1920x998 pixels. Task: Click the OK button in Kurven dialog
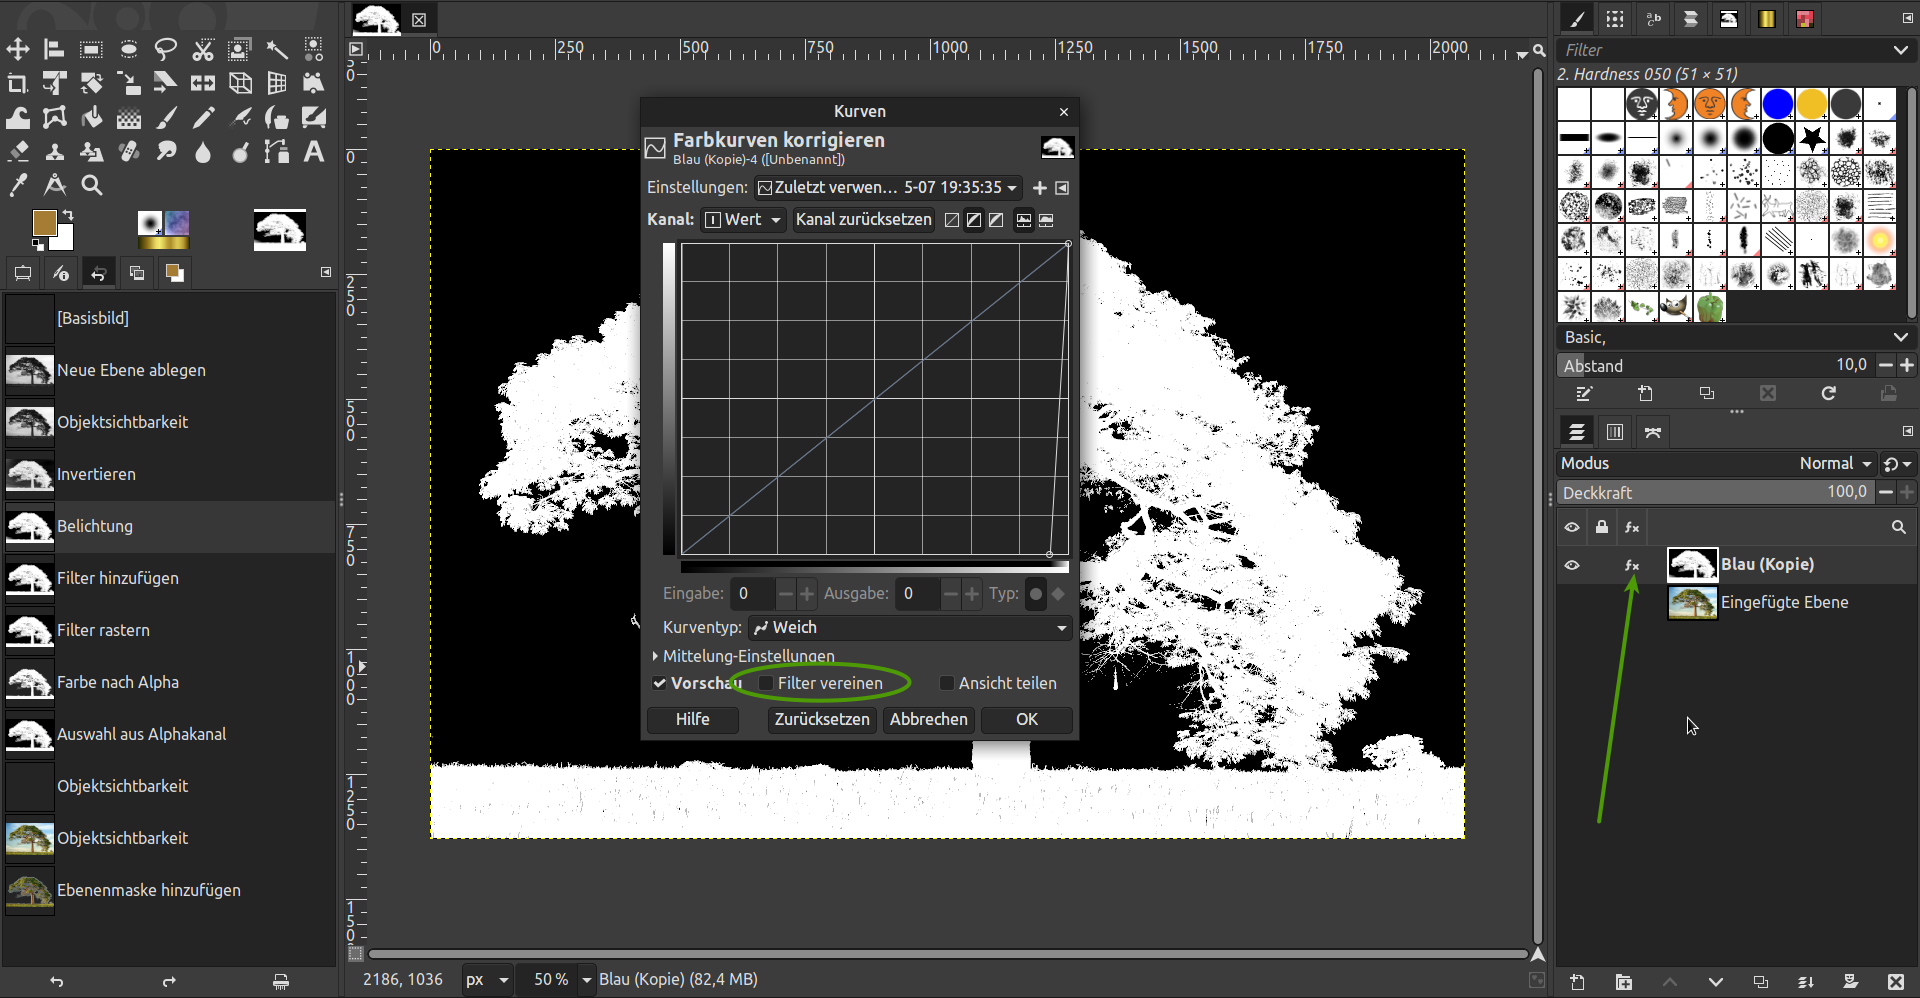1027,720
